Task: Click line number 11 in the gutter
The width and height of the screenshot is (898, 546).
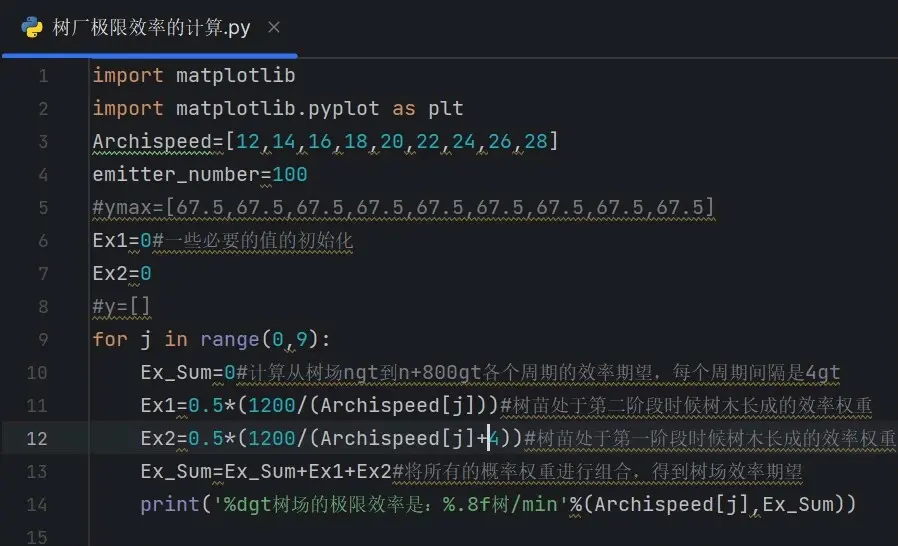Action: click(x=37, y=406)
